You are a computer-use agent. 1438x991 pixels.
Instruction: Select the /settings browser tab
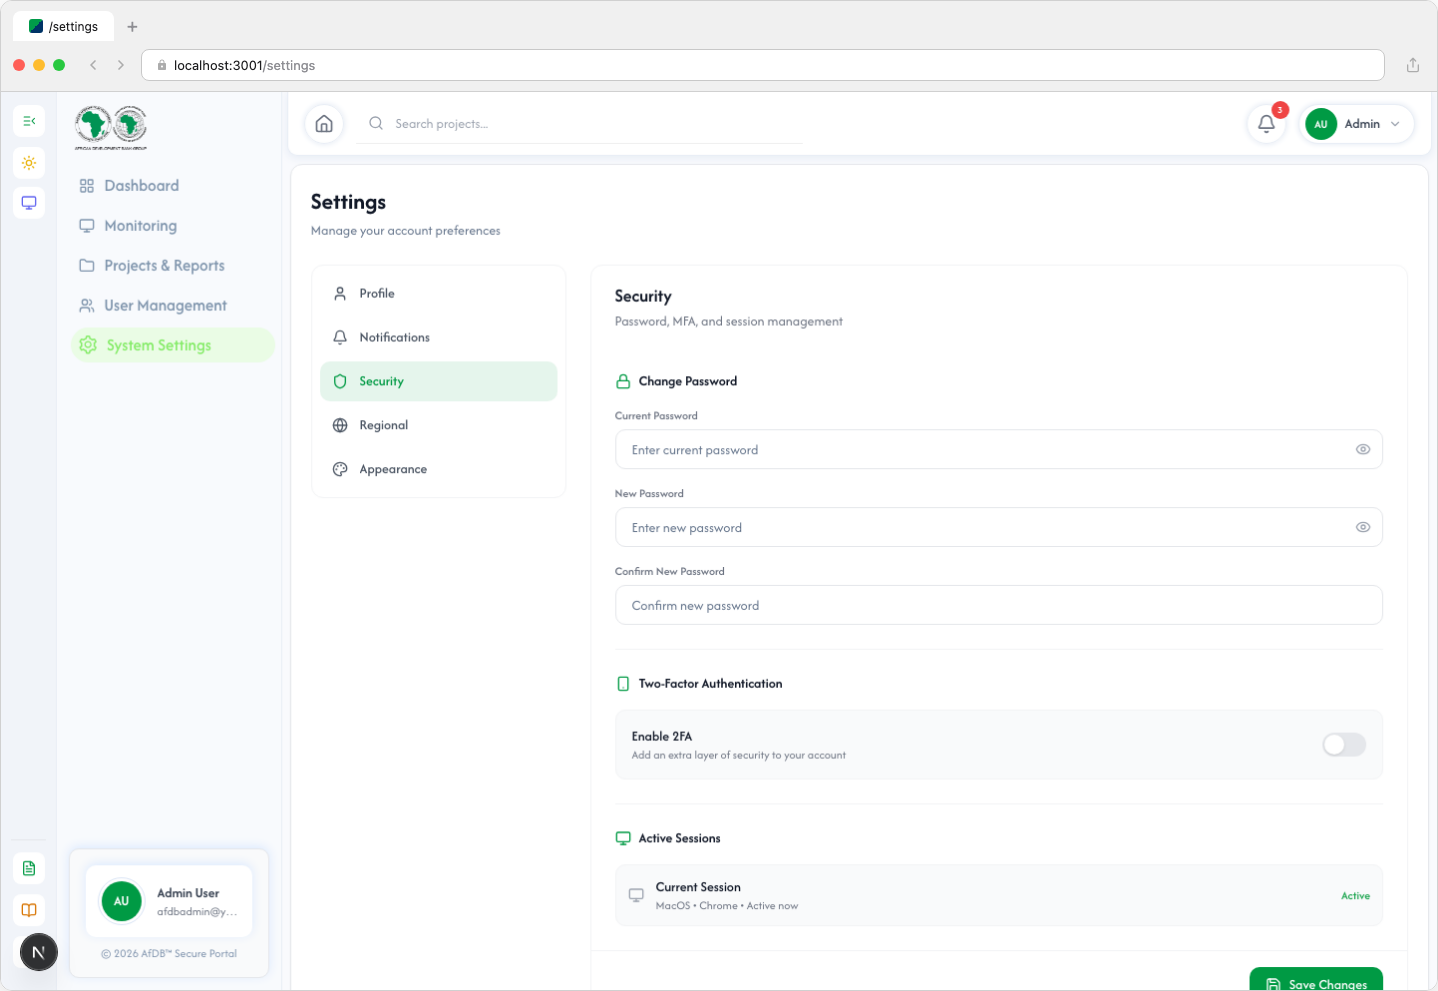(x=63, y=27)
